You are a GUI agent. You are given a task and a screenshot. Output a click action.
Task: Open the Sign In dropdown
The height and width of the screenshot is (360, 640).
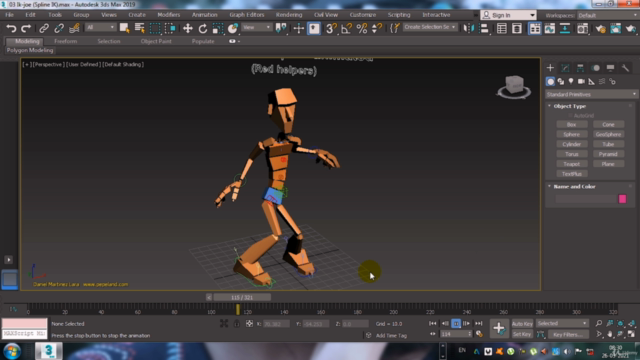tap(508, 15)
